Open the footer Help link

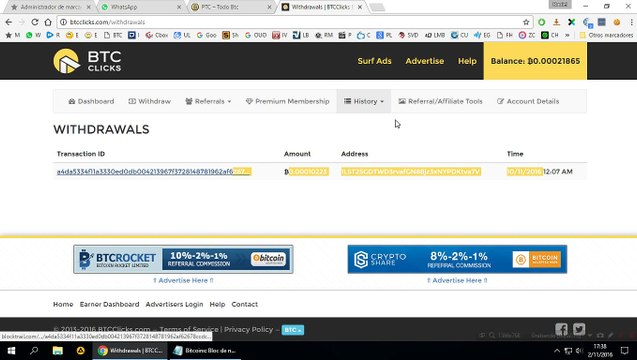pyautogui.click(x=217, y=304)
